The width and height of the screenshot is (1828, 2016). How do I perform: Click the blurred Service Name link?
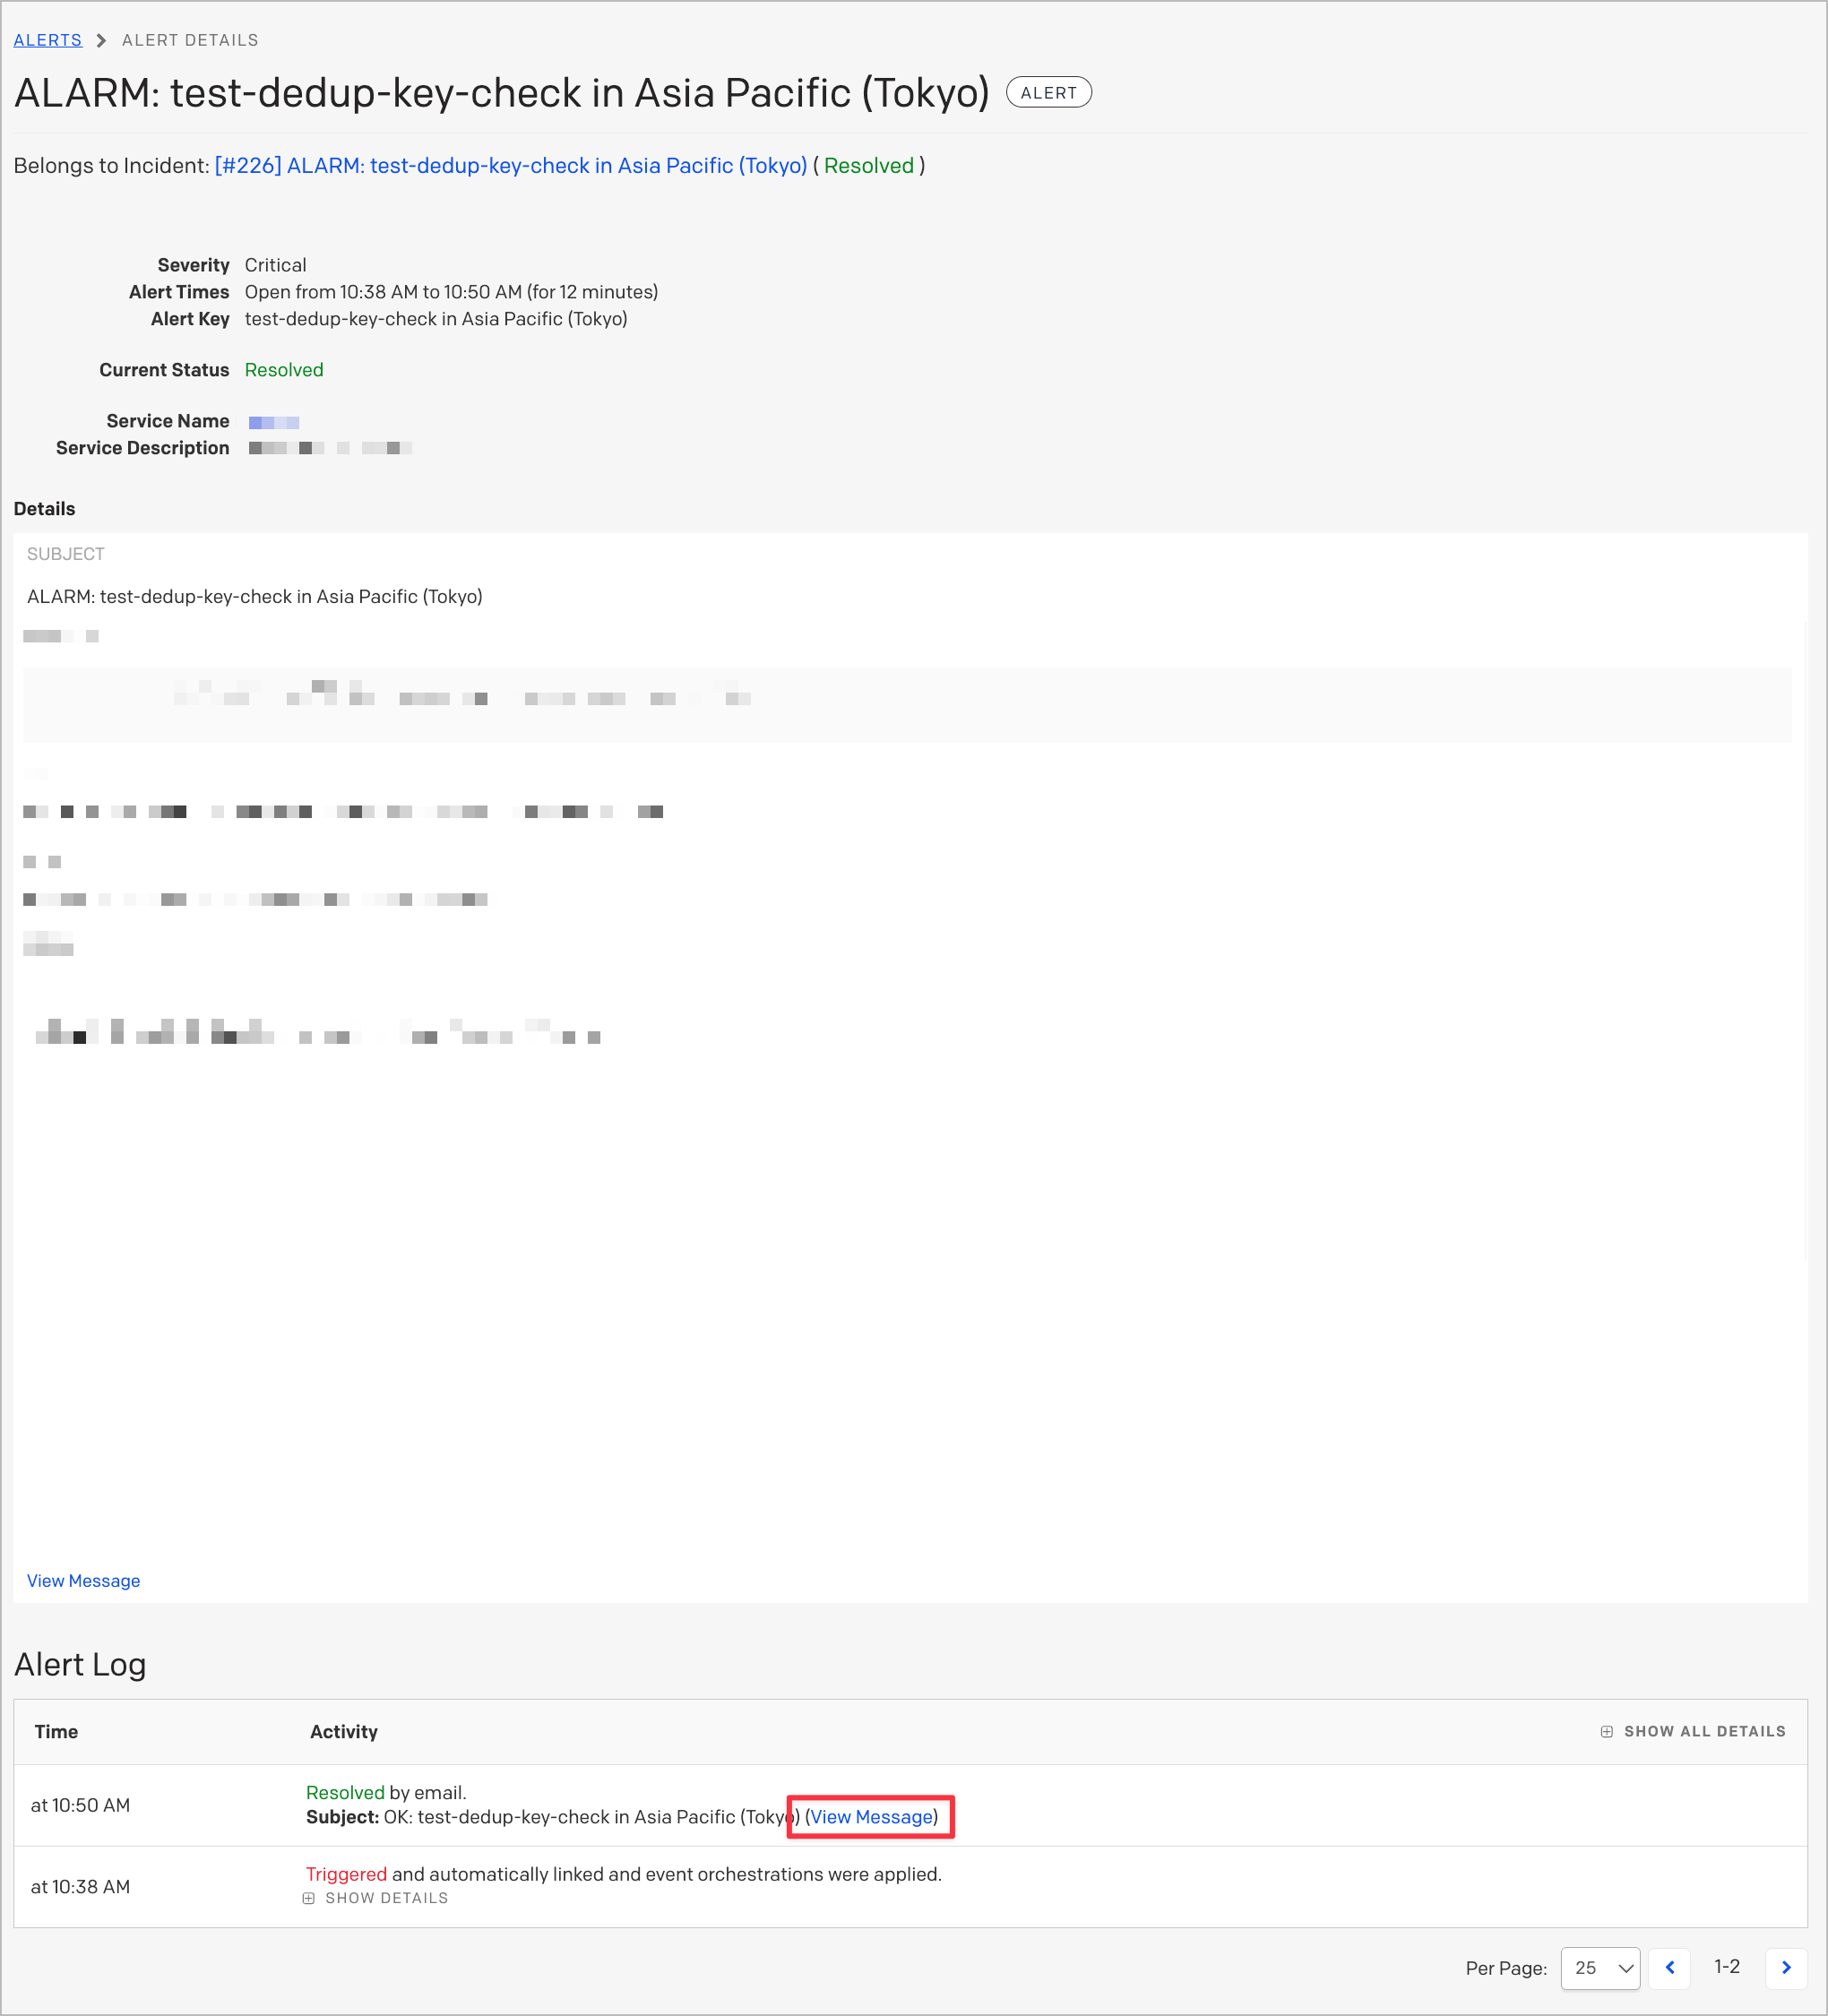(x=273, y=422)
